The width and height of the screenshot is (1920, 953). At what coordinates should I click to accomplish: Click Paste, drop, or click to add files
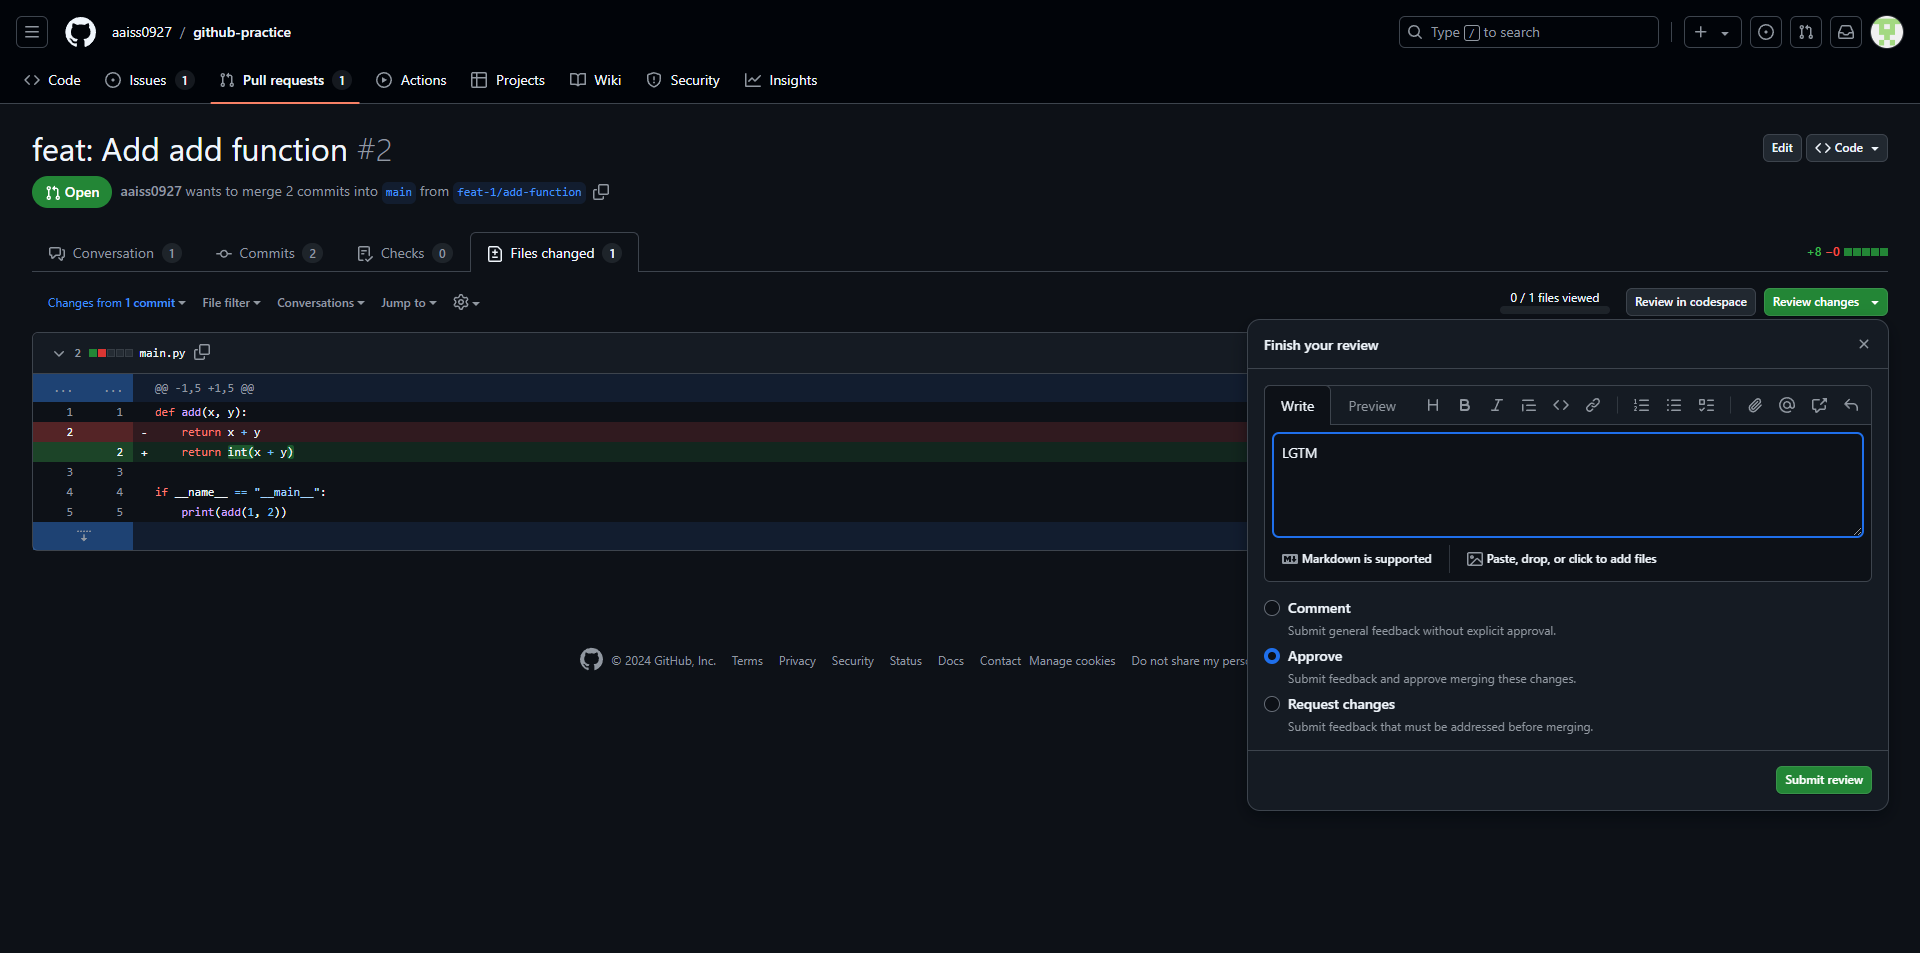click(1562, 559)
